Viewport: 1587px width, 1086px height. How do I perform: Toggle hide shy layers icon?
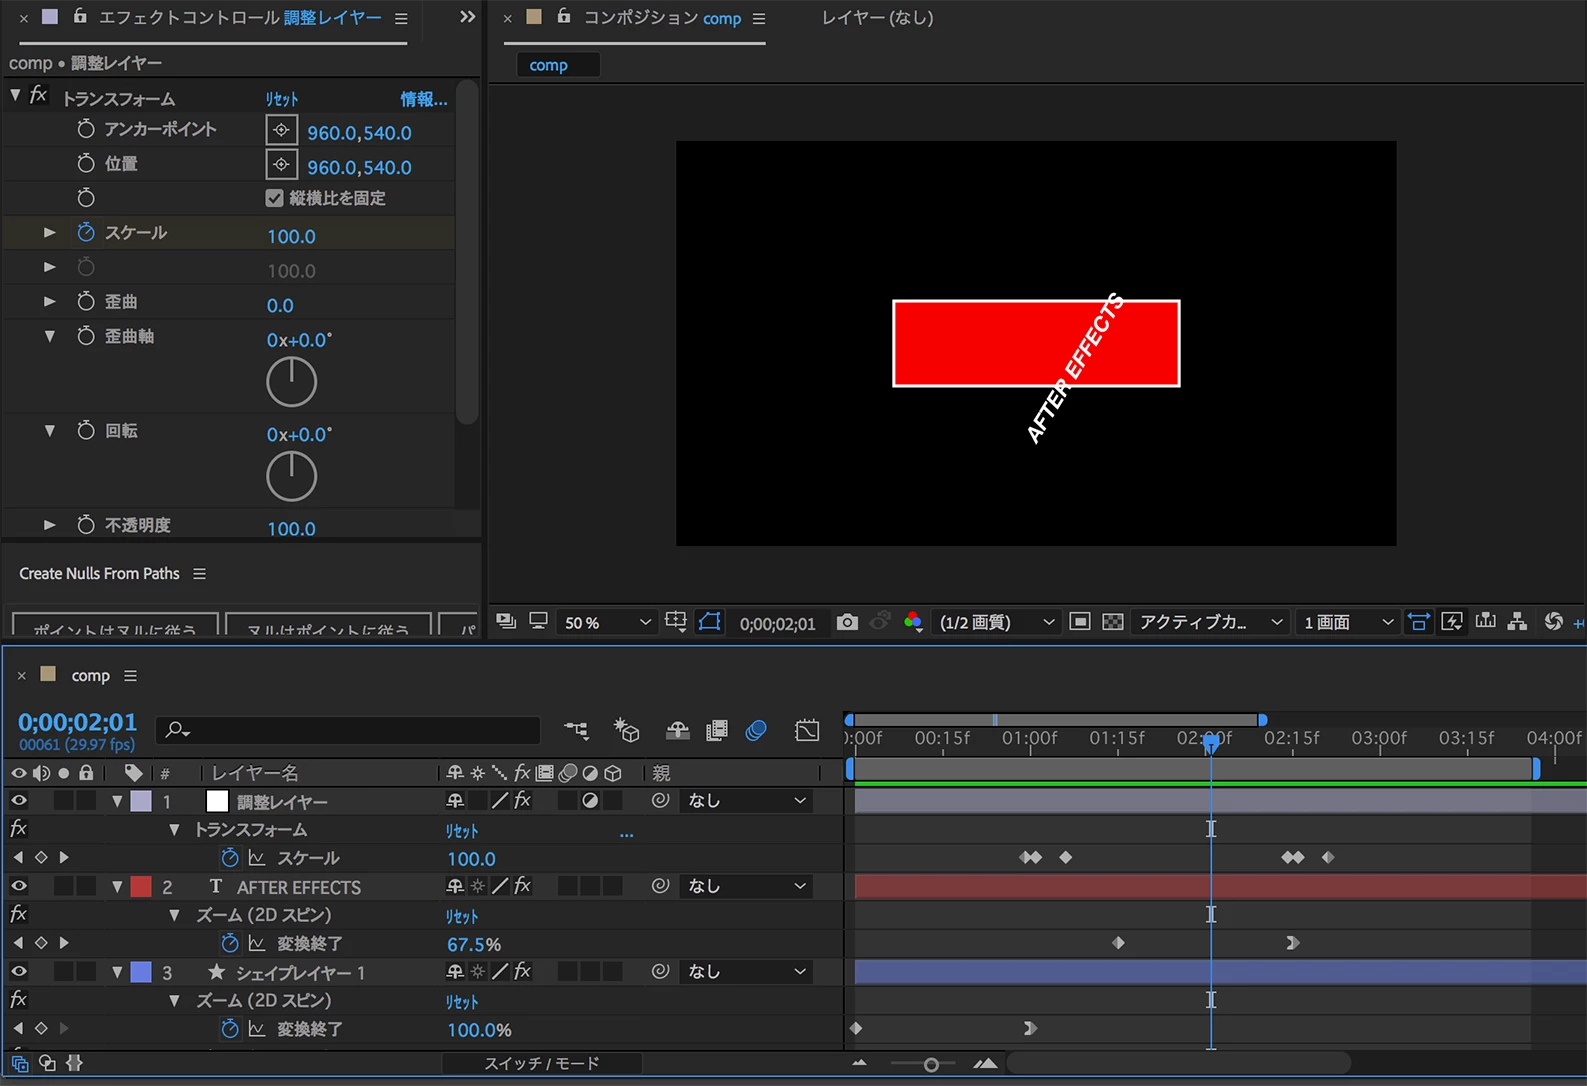[x=678, y=730]
